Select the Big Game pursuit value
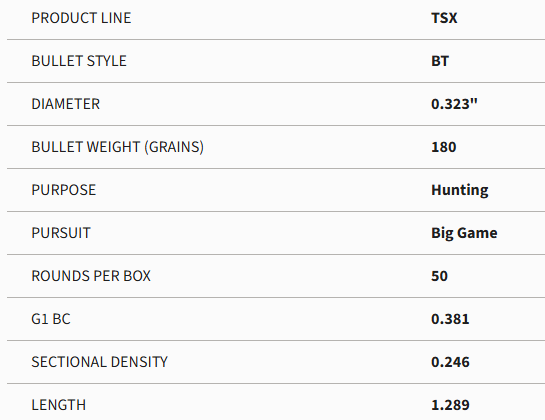This screenshot has height=420, width=545. point(464,233)
